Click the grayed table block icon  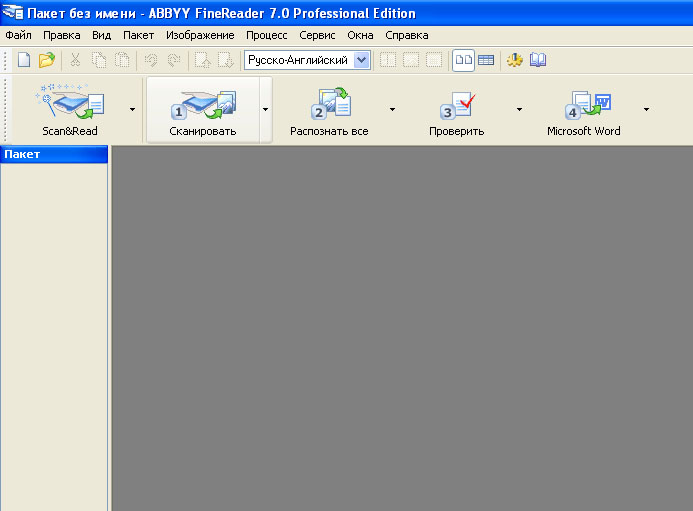click(x=434, y=60)
